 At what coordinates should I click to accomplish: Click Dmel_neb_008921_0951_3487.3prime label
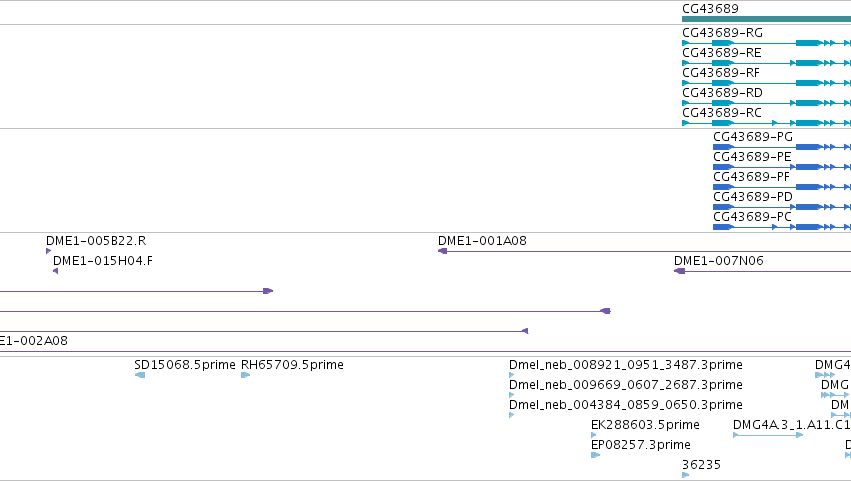click(626, 365)
